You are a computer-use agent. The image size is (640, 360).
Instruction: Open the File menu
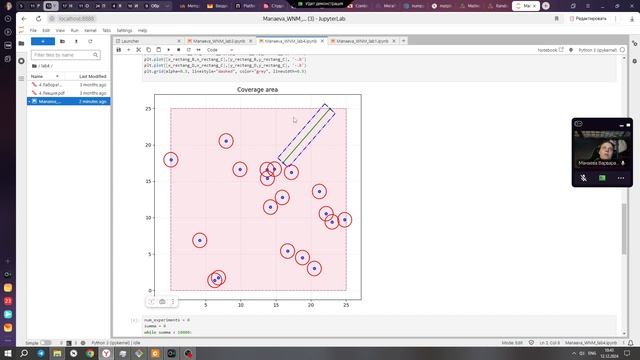click(x=33, y=30)
